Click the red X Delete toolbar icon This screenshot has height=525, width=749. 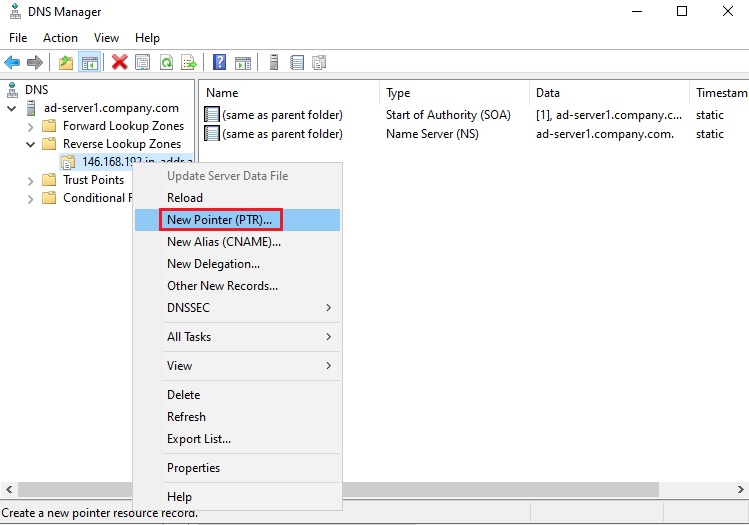pos(120,62)
